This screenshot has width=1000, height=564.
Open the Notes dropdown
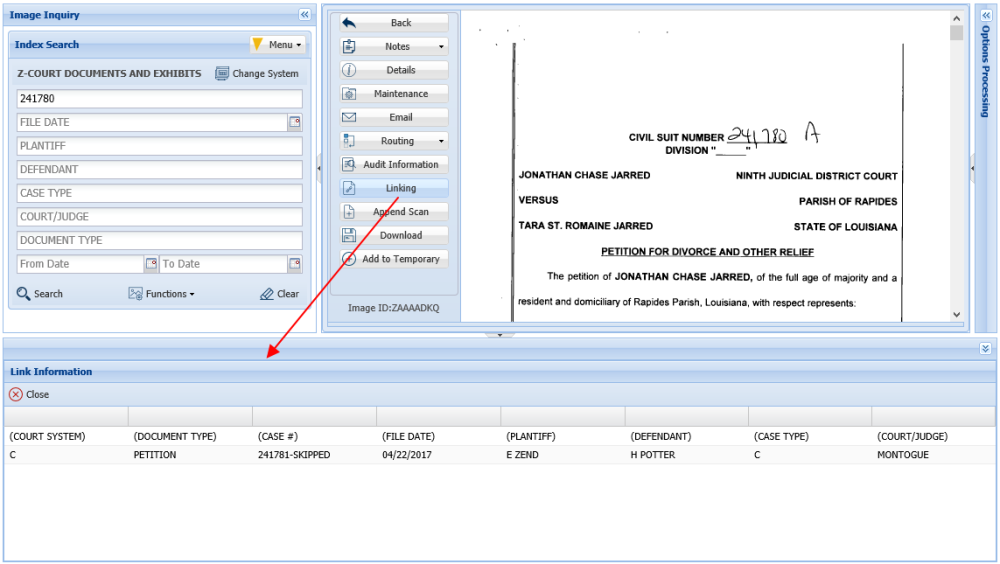click(393, 47)
